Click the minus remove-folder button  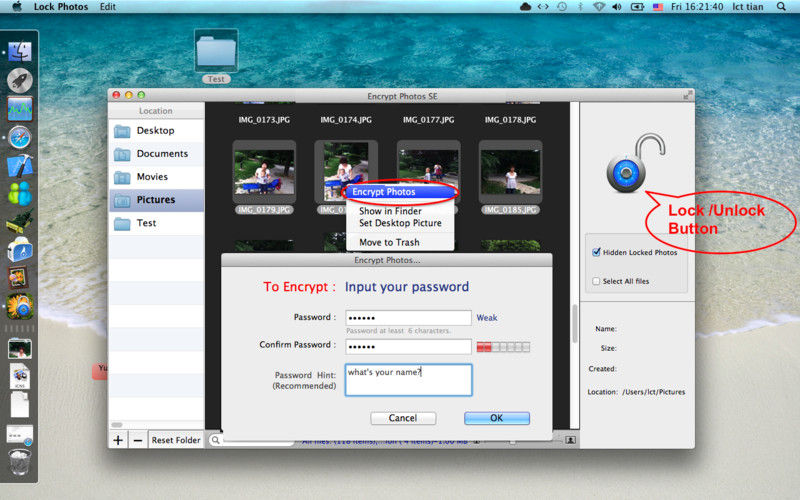pyautogui.click(x=138, y=440)
